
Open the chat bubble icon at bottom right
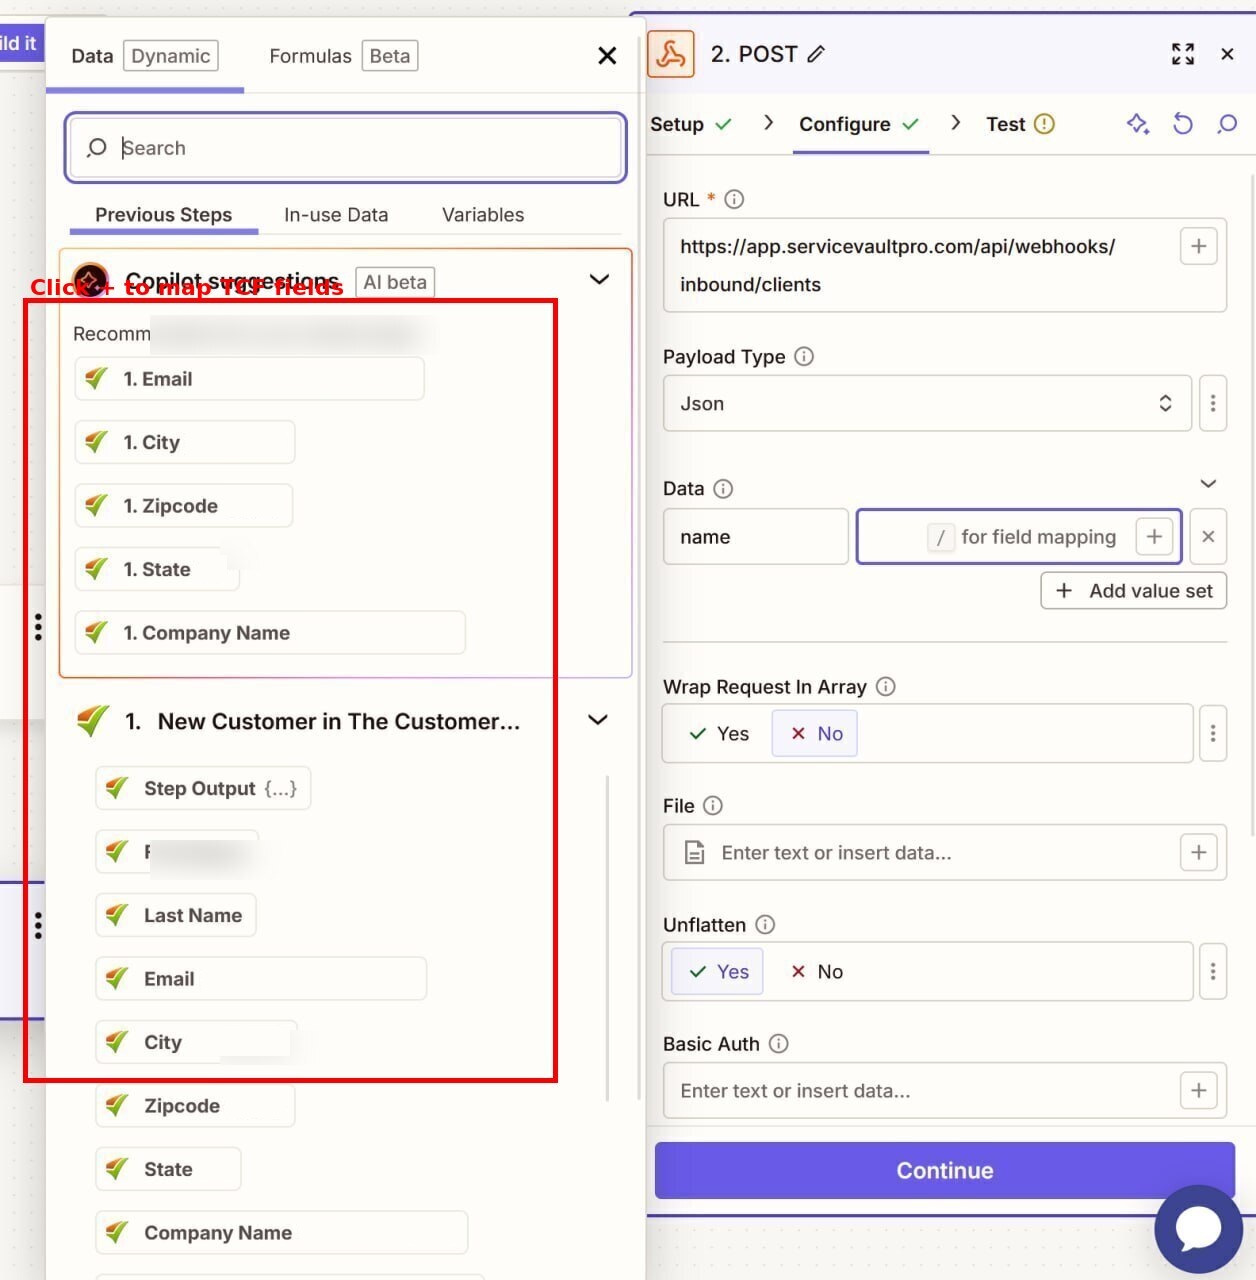[x=1198, y=1229]
